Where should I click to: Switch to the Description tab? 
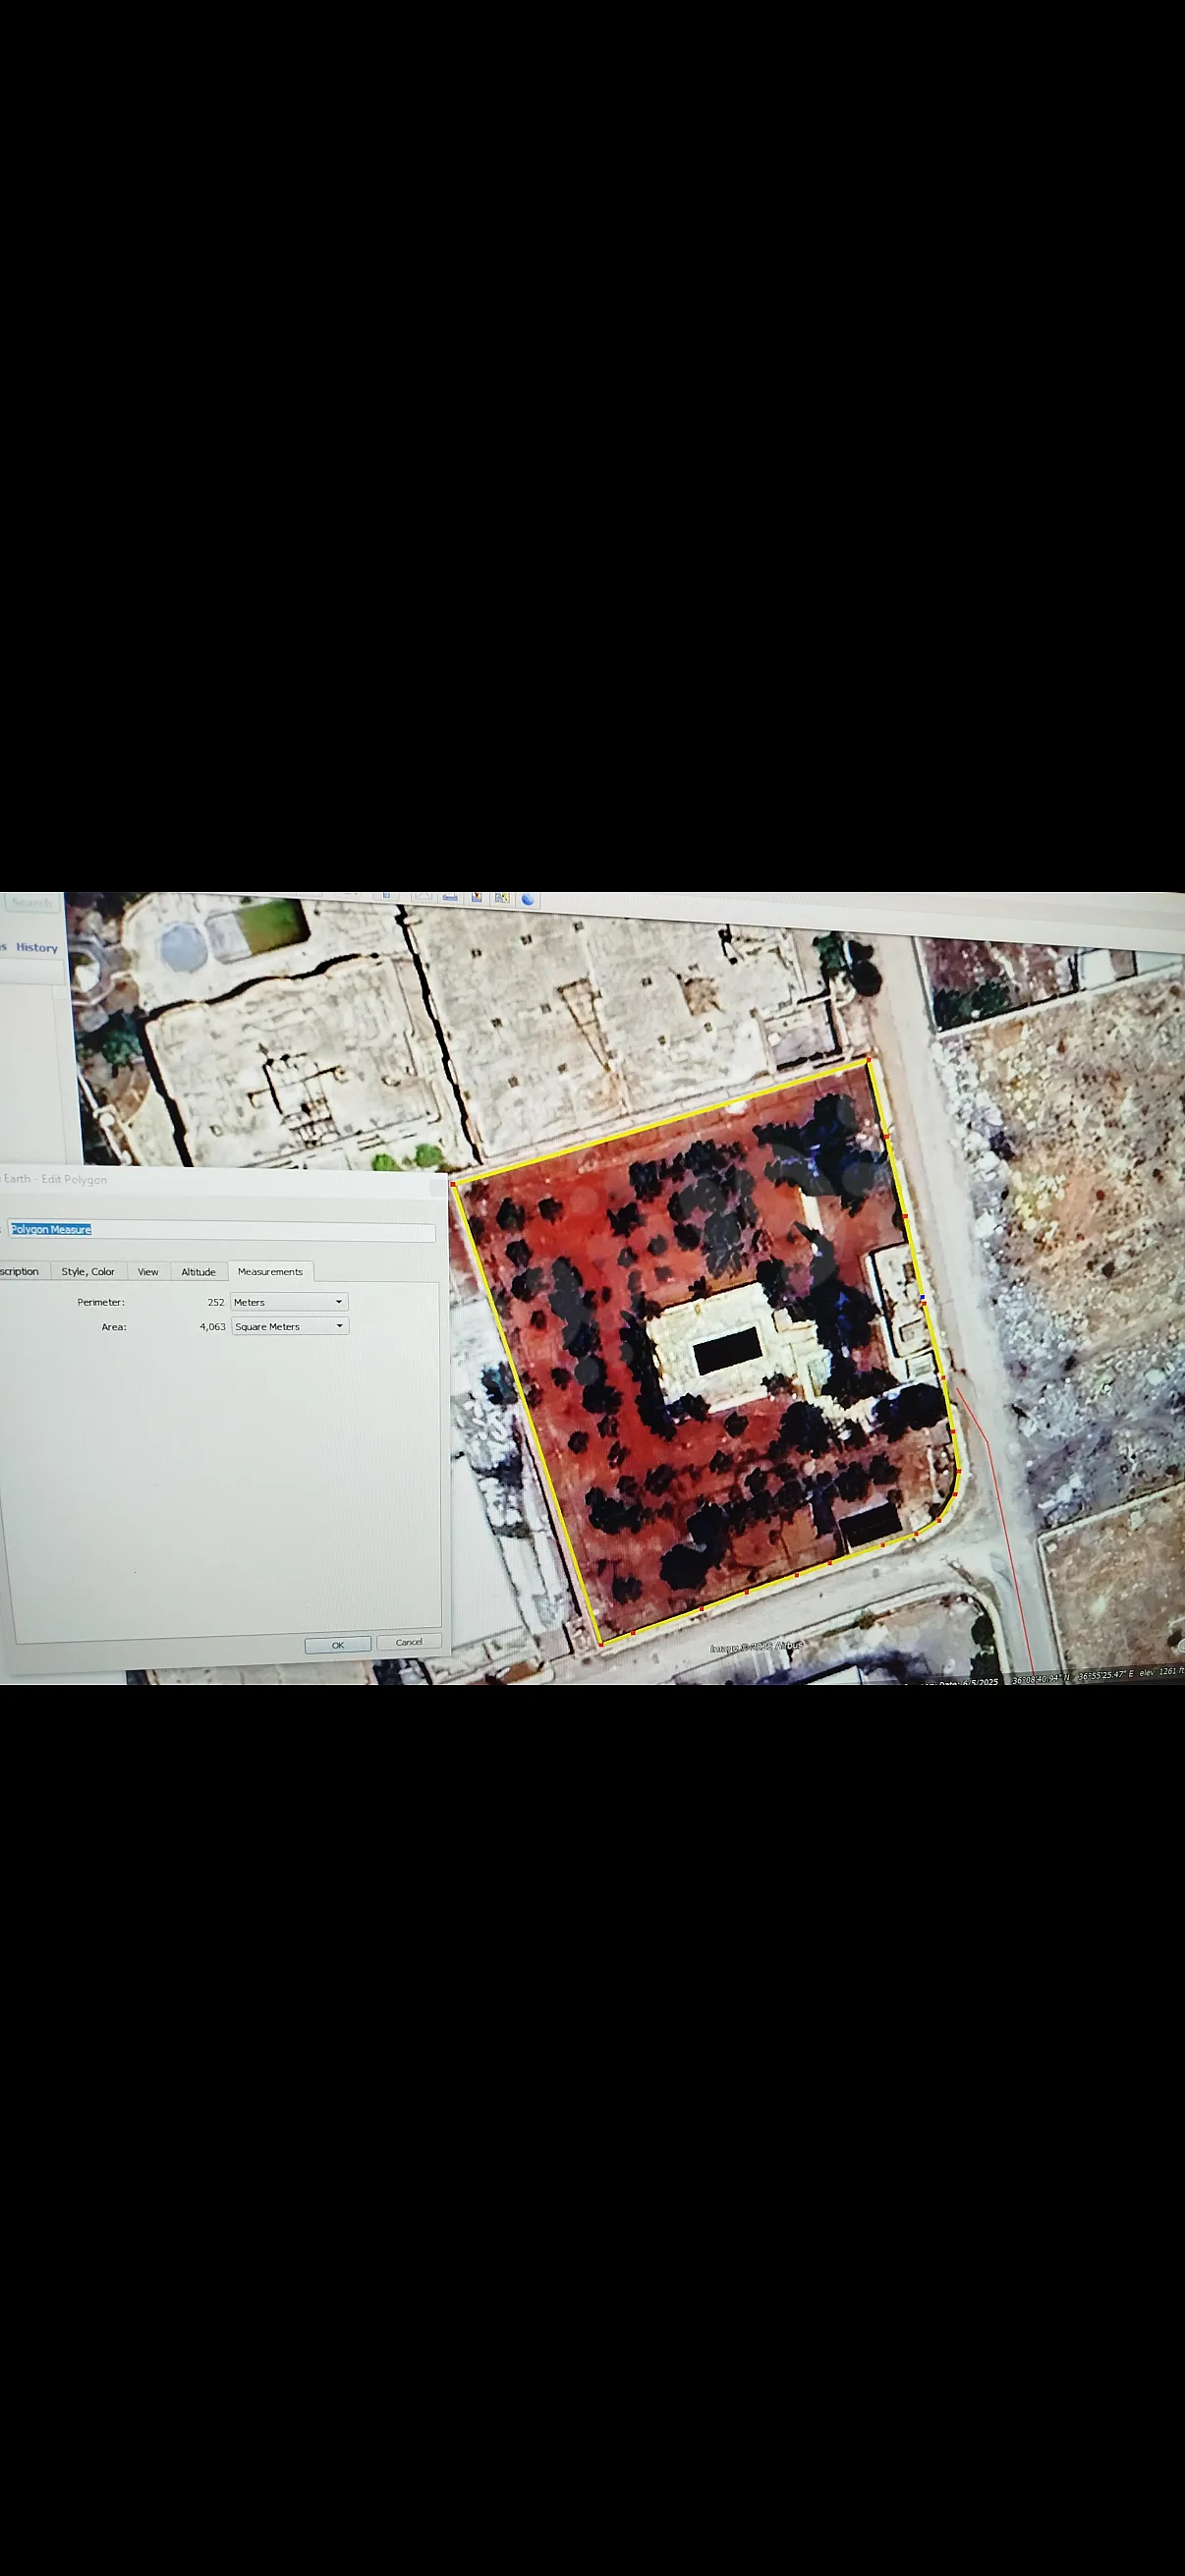pyautogui.click(x=20, y=1271)
